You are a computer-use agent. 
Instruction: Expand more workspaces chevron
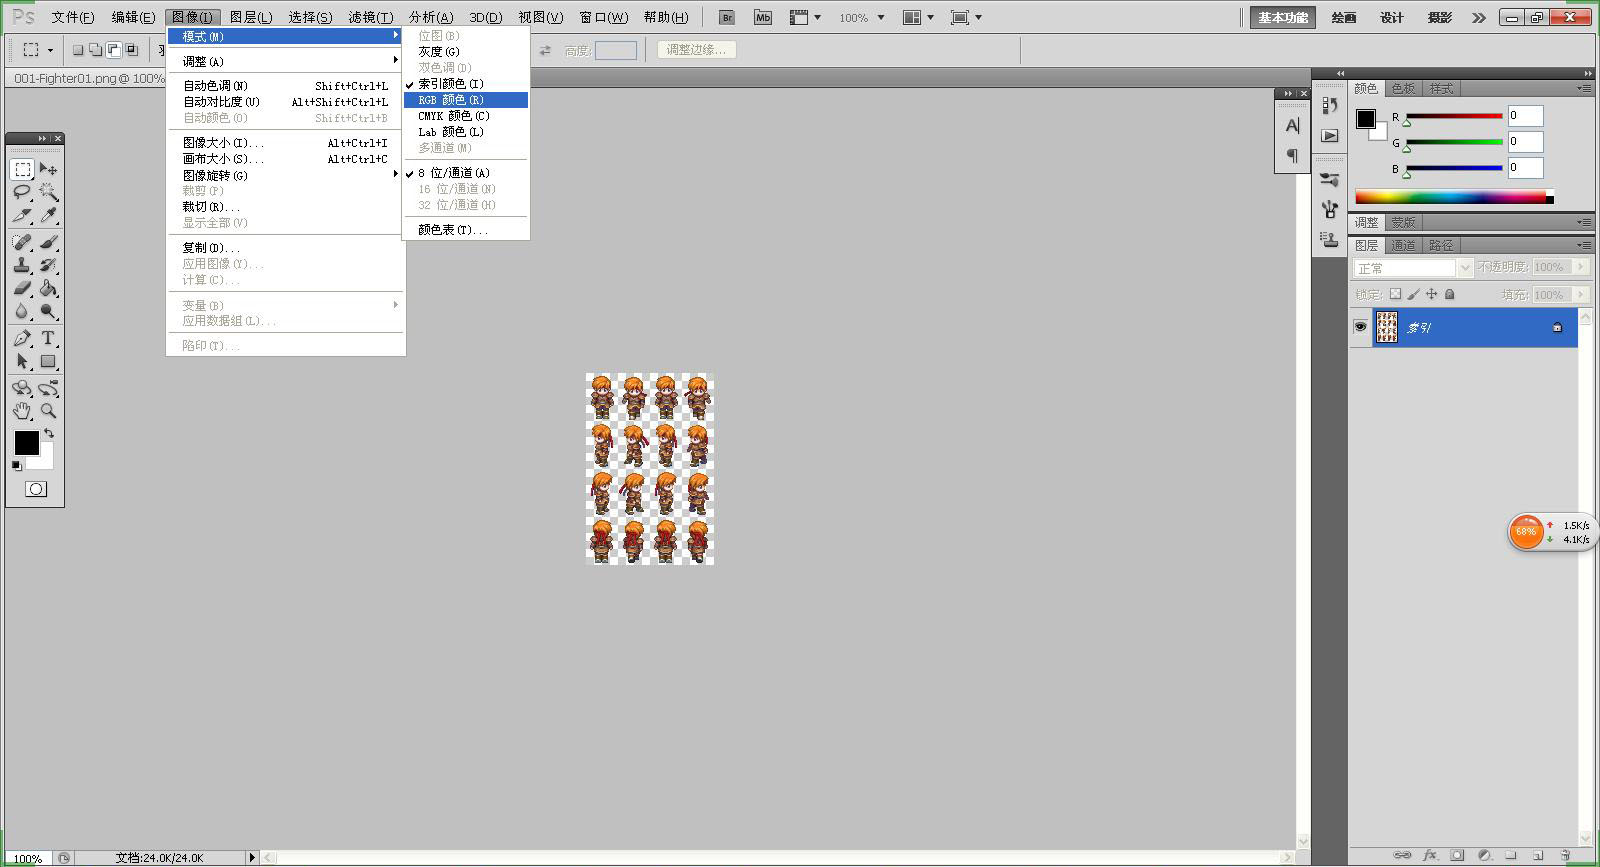click(1479, 17)
